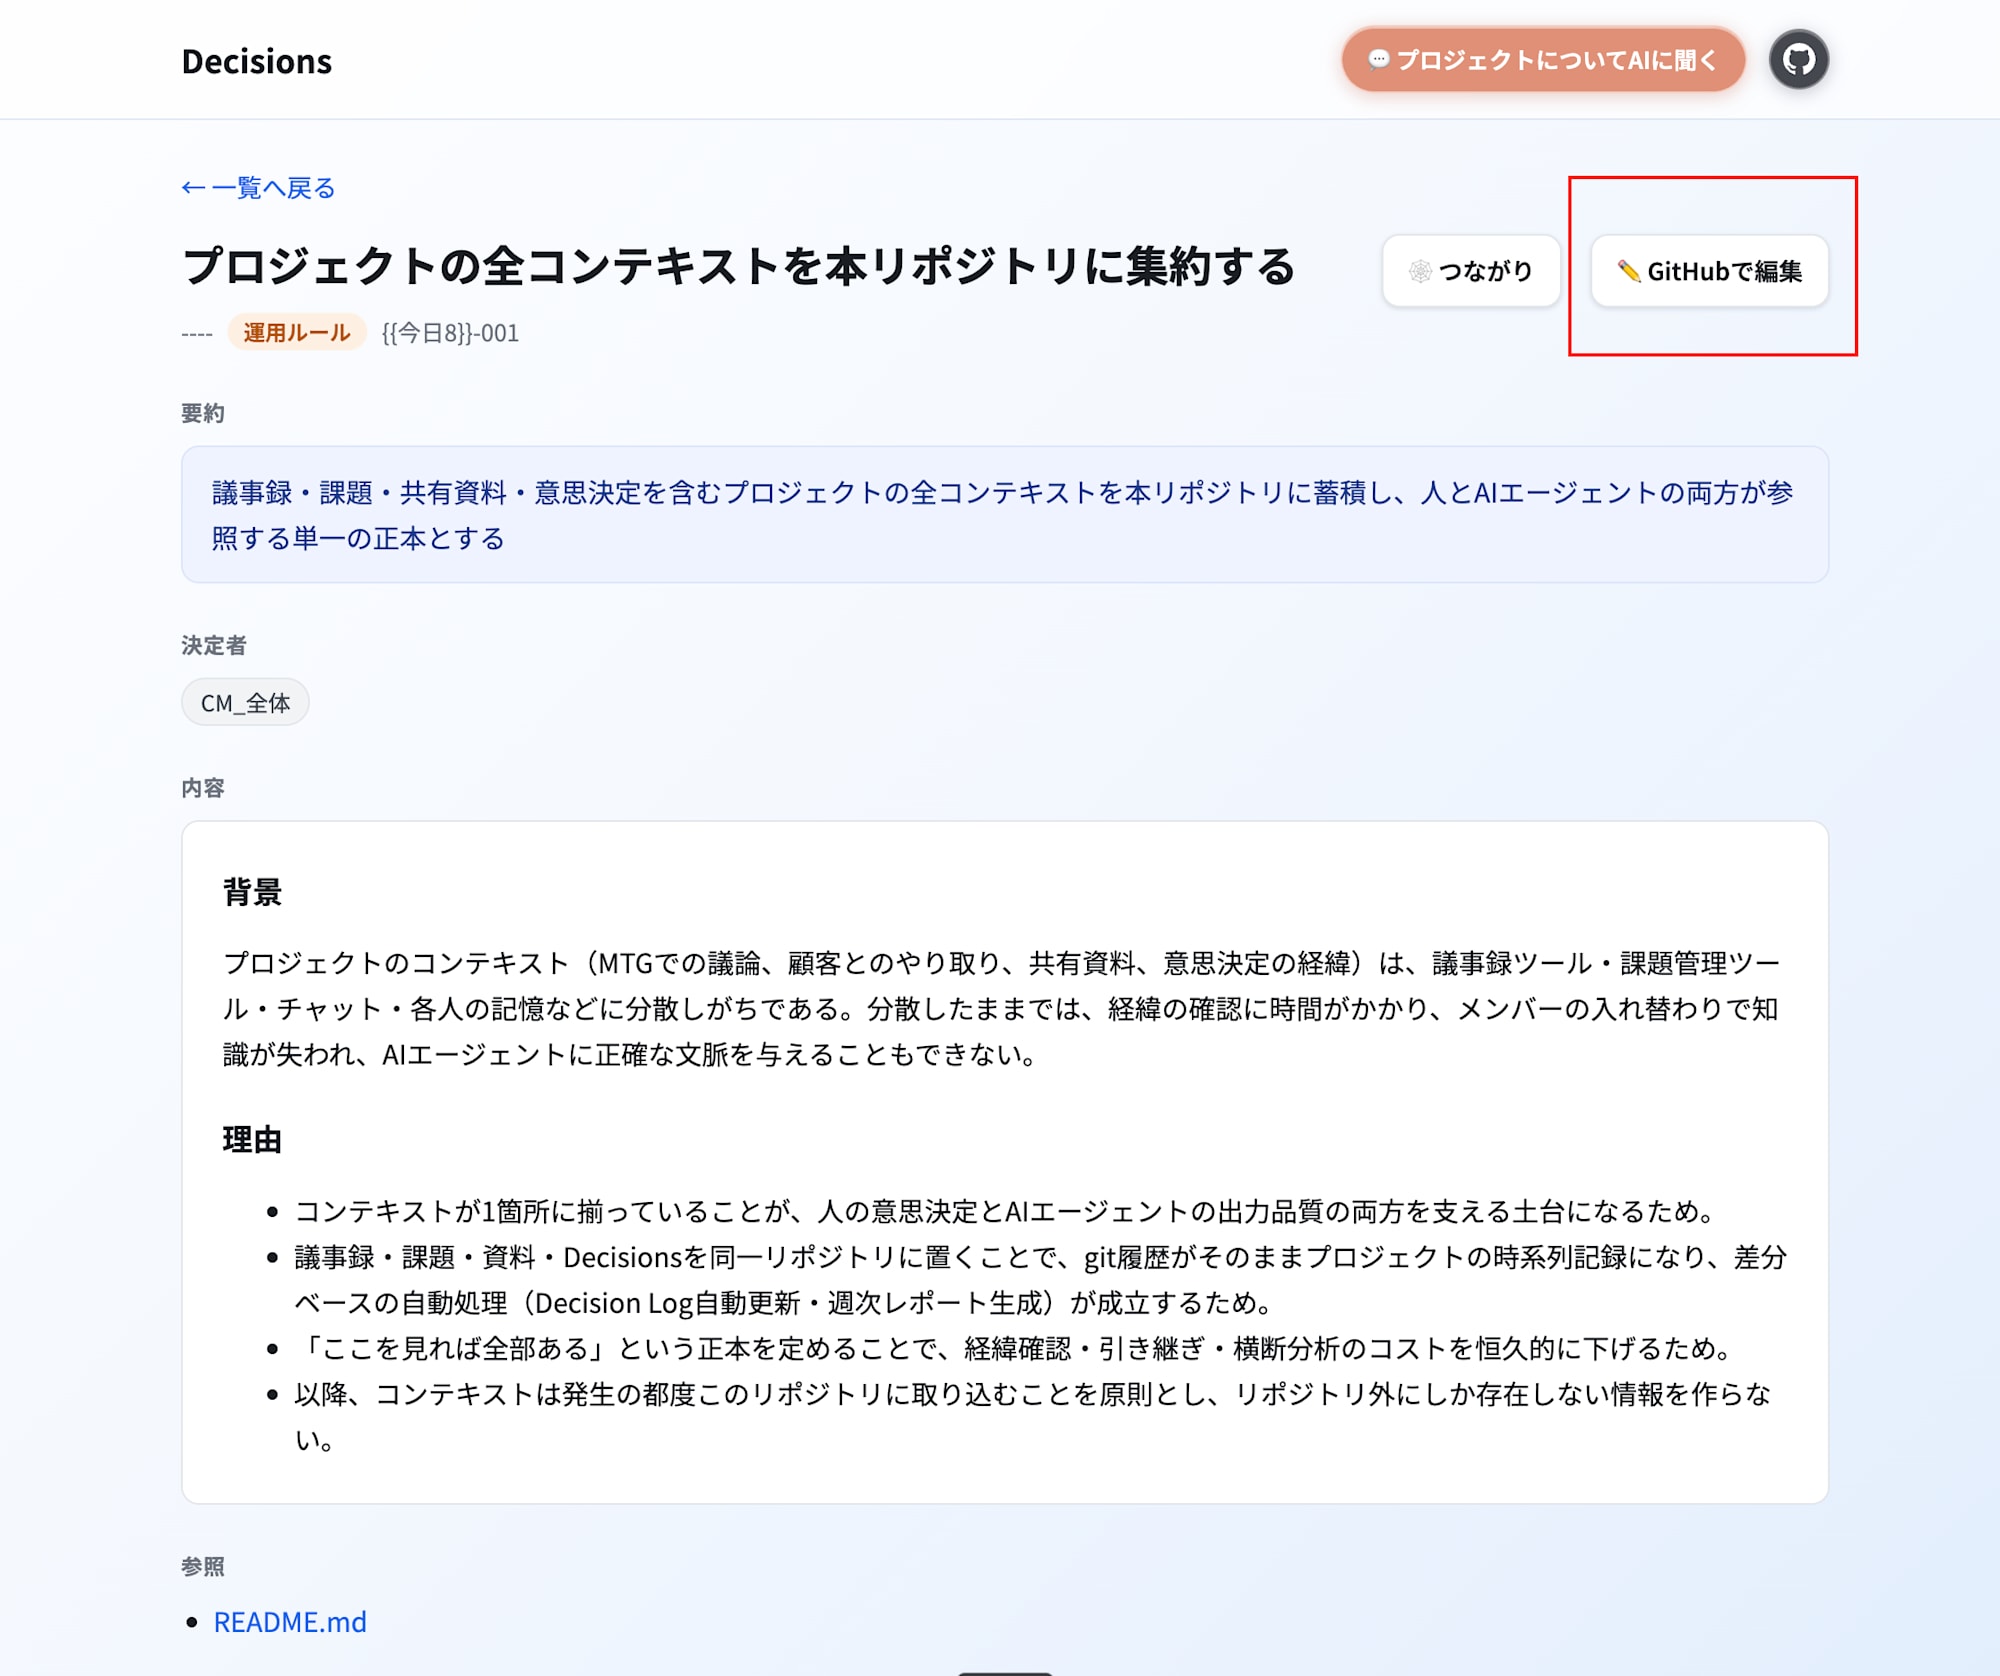Image resolution: width=2000 pixels, height=1676 pixels.
Task: Click the chat bubble icon on AI button
Action: click(1379, 60)
